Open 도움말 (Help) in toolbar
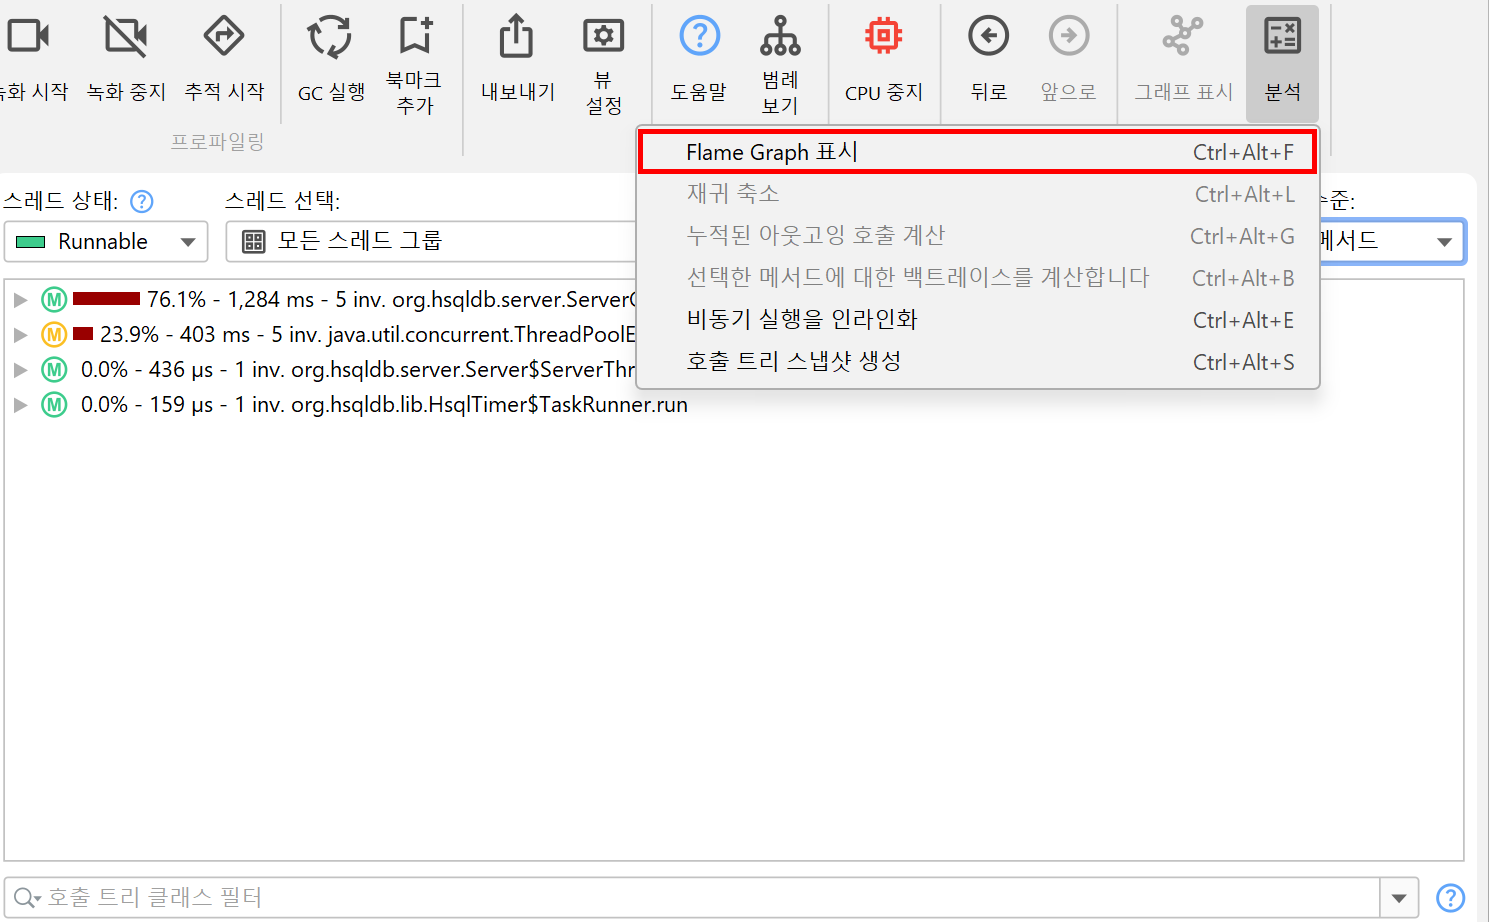Image resolution: width=1489 pixels, height=922 pixels. 699,38
